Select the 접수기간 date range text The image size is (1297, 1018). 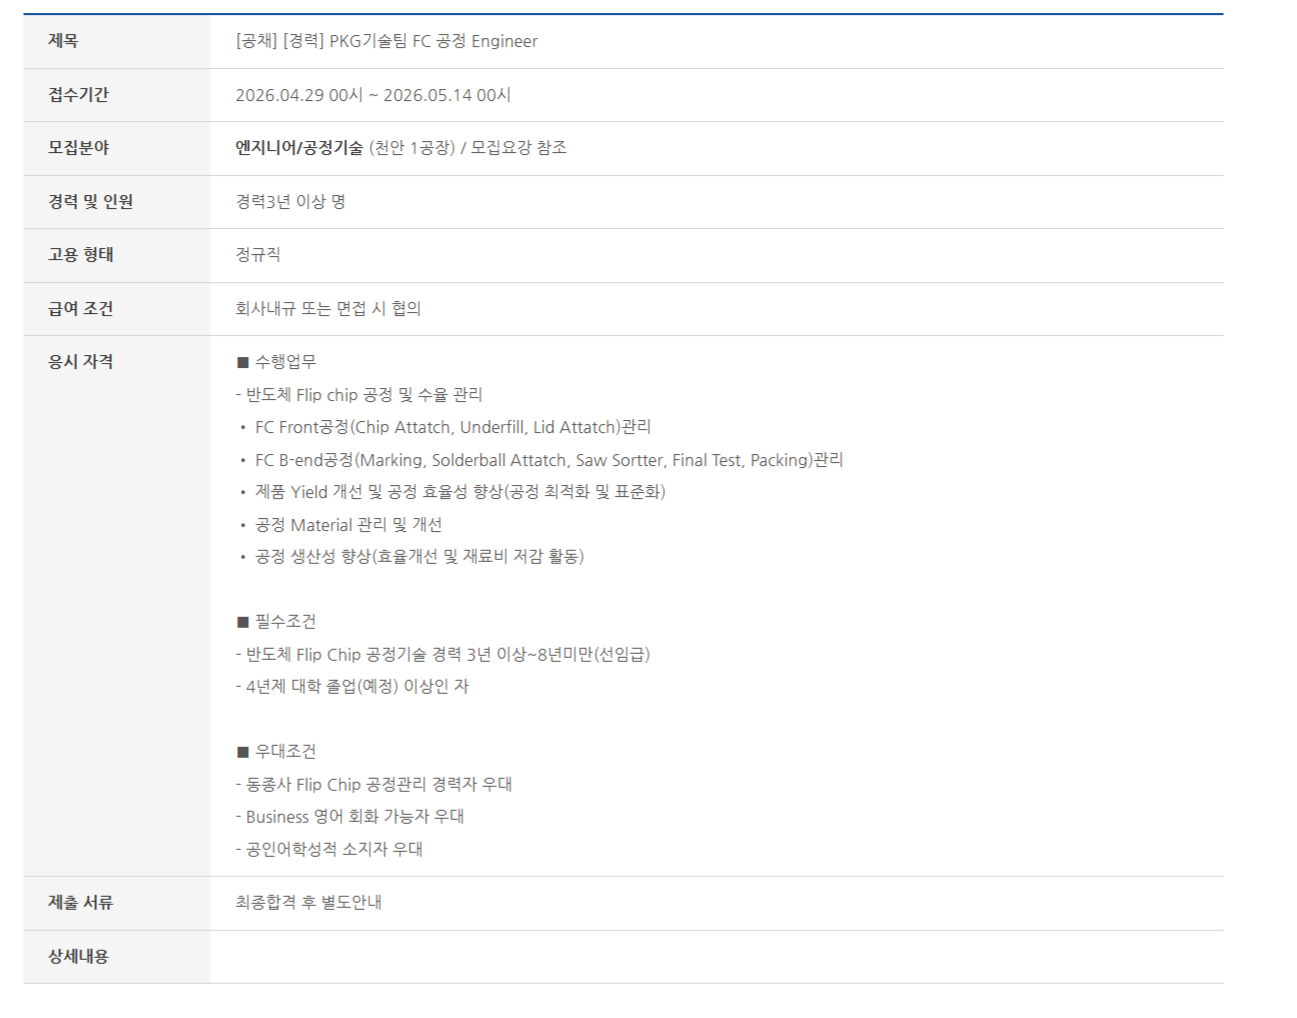(x=373, y=95)
